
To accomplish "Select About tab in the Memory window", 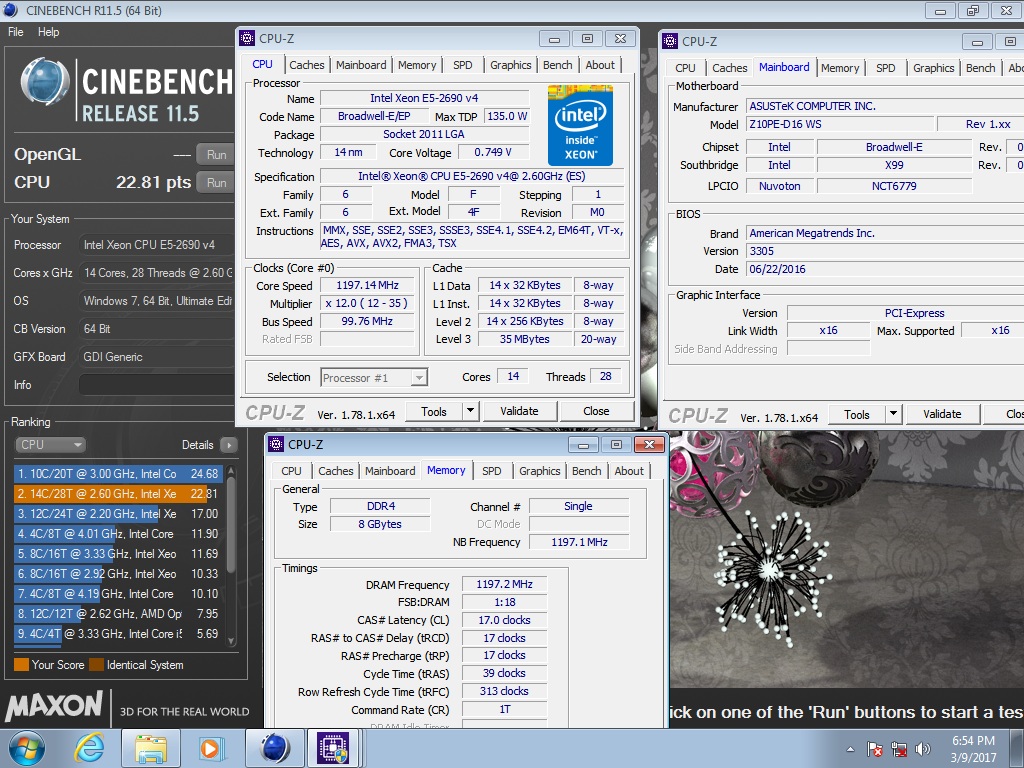I will (629, 471).
